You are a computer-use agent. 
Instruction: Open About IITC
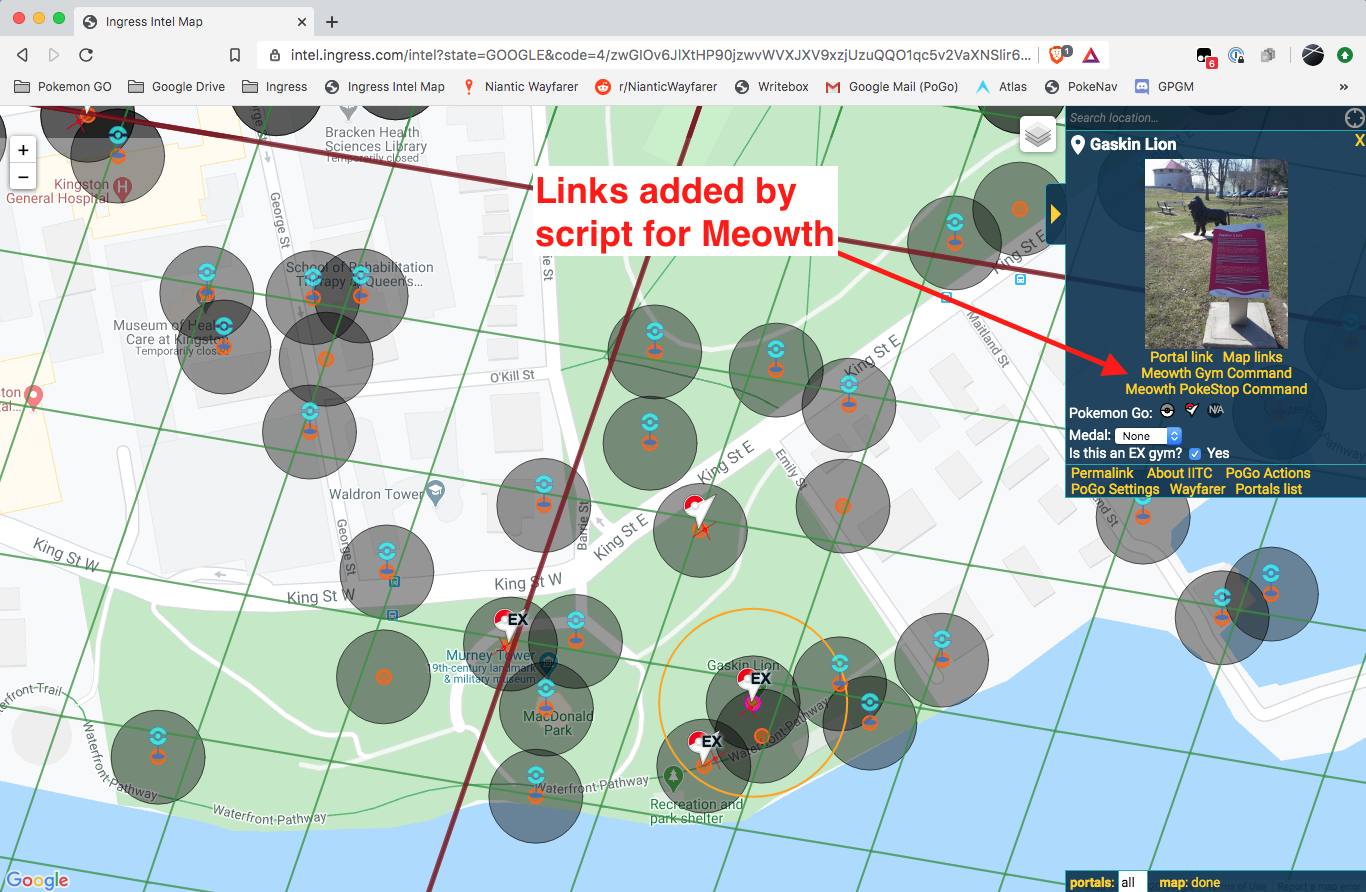(1179, 473)
